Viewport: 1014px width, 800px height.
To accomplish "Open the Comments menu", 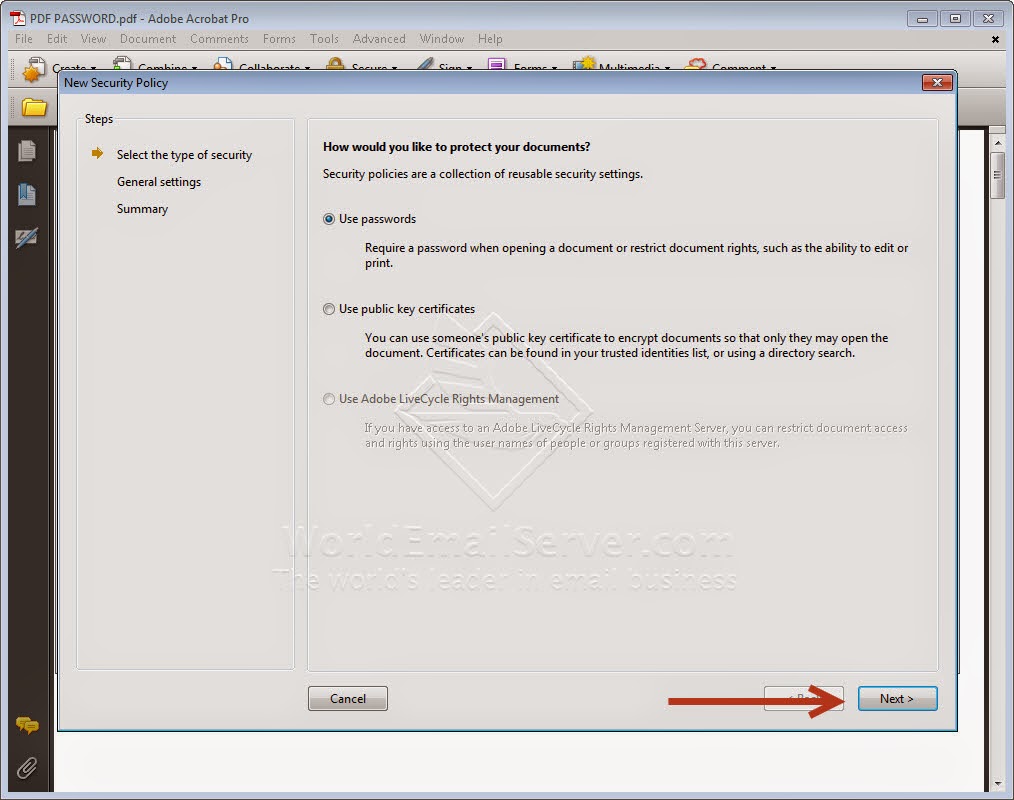I will click(219, 39).
